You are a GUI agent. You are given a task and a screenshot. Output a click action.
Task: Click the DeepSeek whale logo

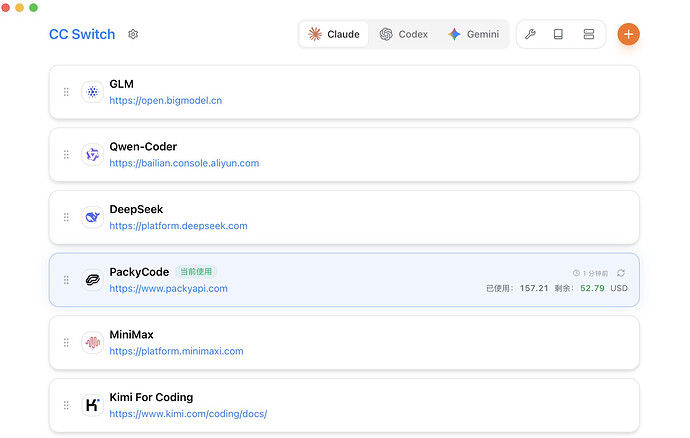92,217
